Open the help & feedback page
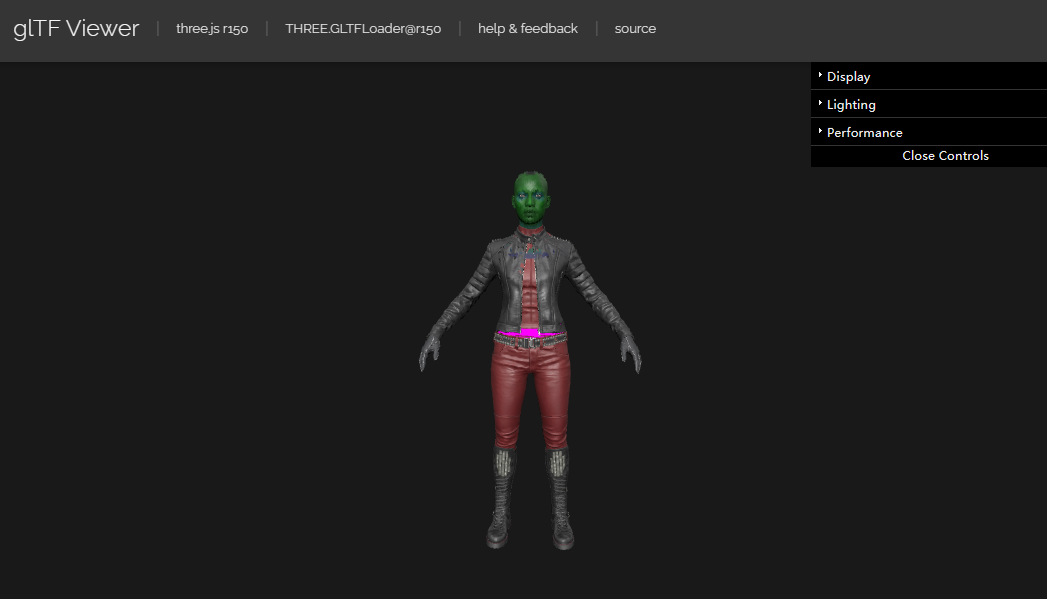This screenshot has width=1047, height=599. (528, 29)
